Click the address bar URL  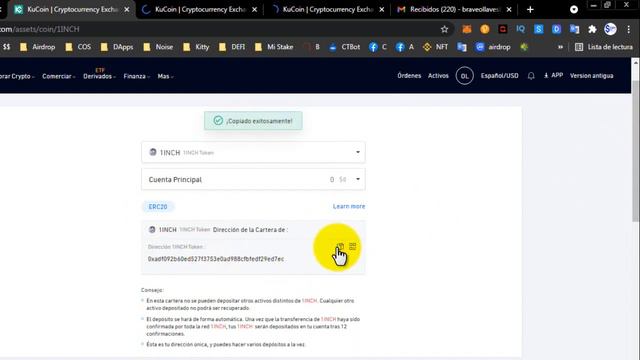[x=40, y=29]
